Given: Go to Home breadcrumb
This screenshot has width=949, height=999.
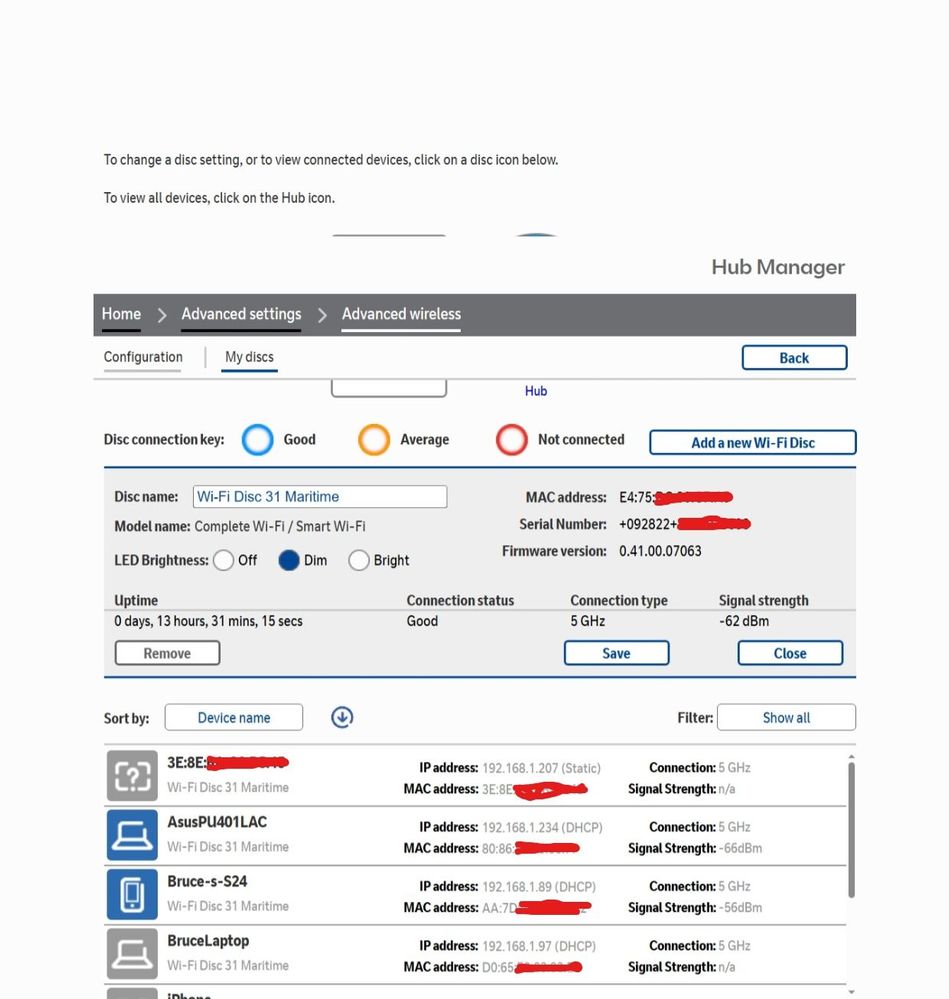Looking at the screenshot, I should tap(121, 314).
